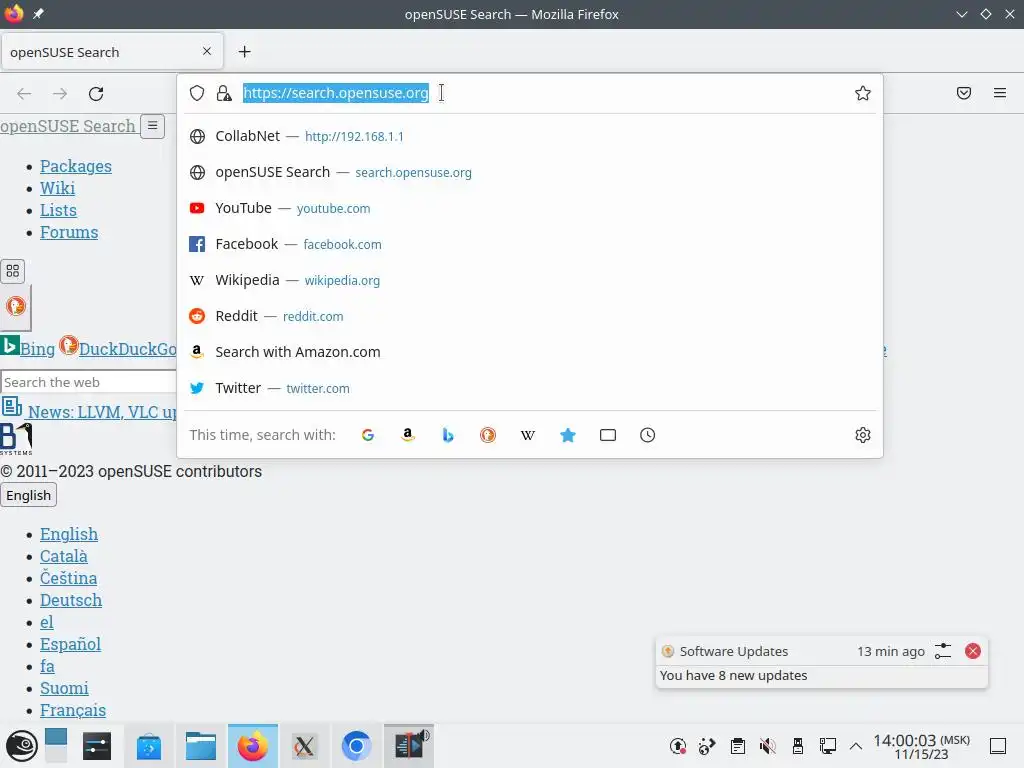Choose the Facebook suggestion
The image size is (1024, 768).
(530, 244)
